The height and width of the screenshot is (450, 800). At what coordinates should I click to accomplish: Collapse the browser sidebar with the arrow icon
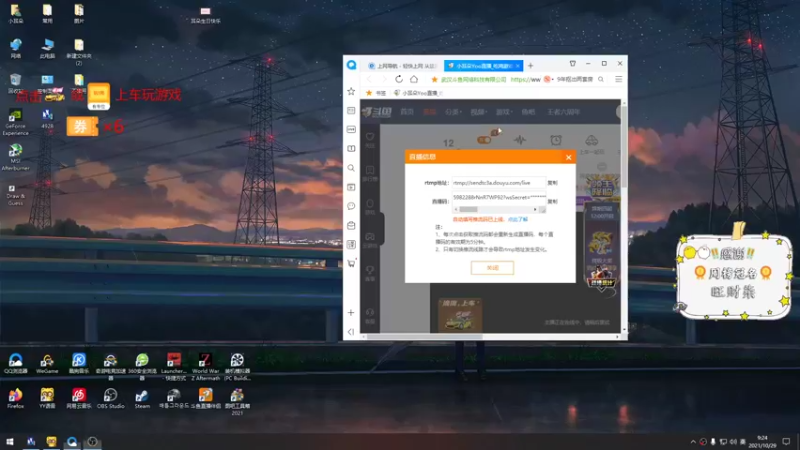click(x=351, y=332)
